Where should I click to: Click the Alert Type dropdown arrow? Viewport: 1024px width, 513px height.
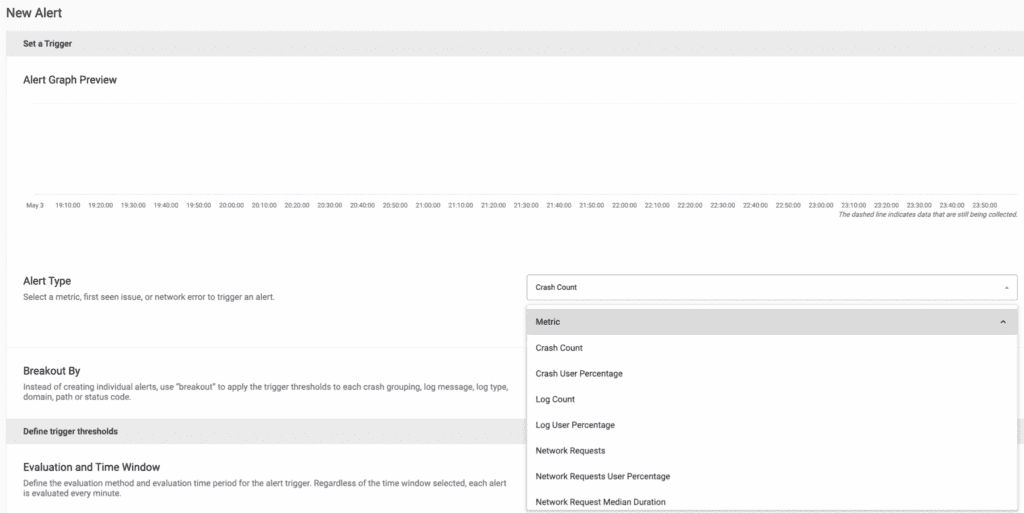pos(1006,287)
